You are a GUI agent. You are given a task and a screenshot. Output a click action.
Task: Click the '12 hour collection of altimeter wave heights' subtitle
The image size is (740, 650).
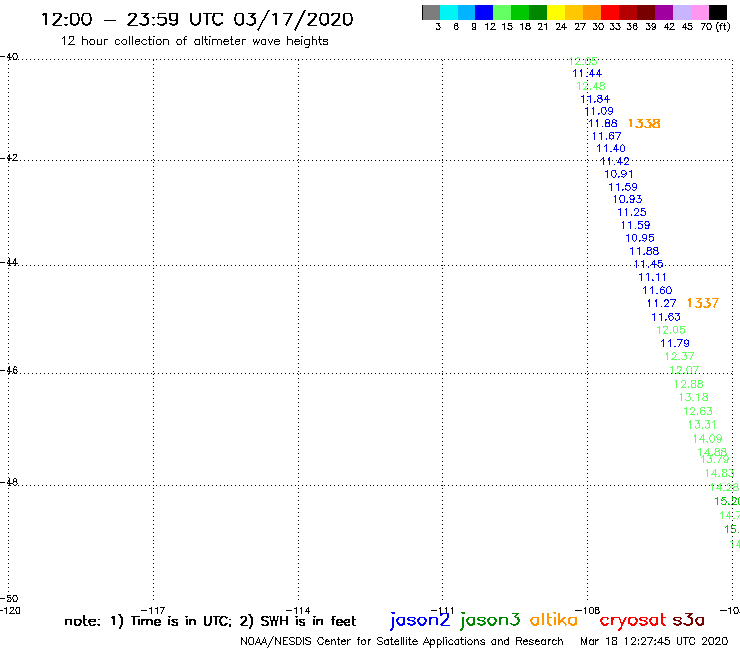tap(194, 41)
